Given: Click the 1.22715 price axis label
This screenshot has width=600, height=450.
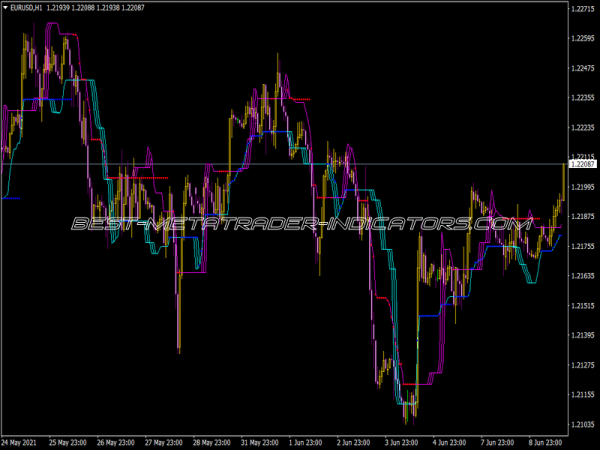Looking at the screenshot, I should pyautogui.click(x=582, y=10).
